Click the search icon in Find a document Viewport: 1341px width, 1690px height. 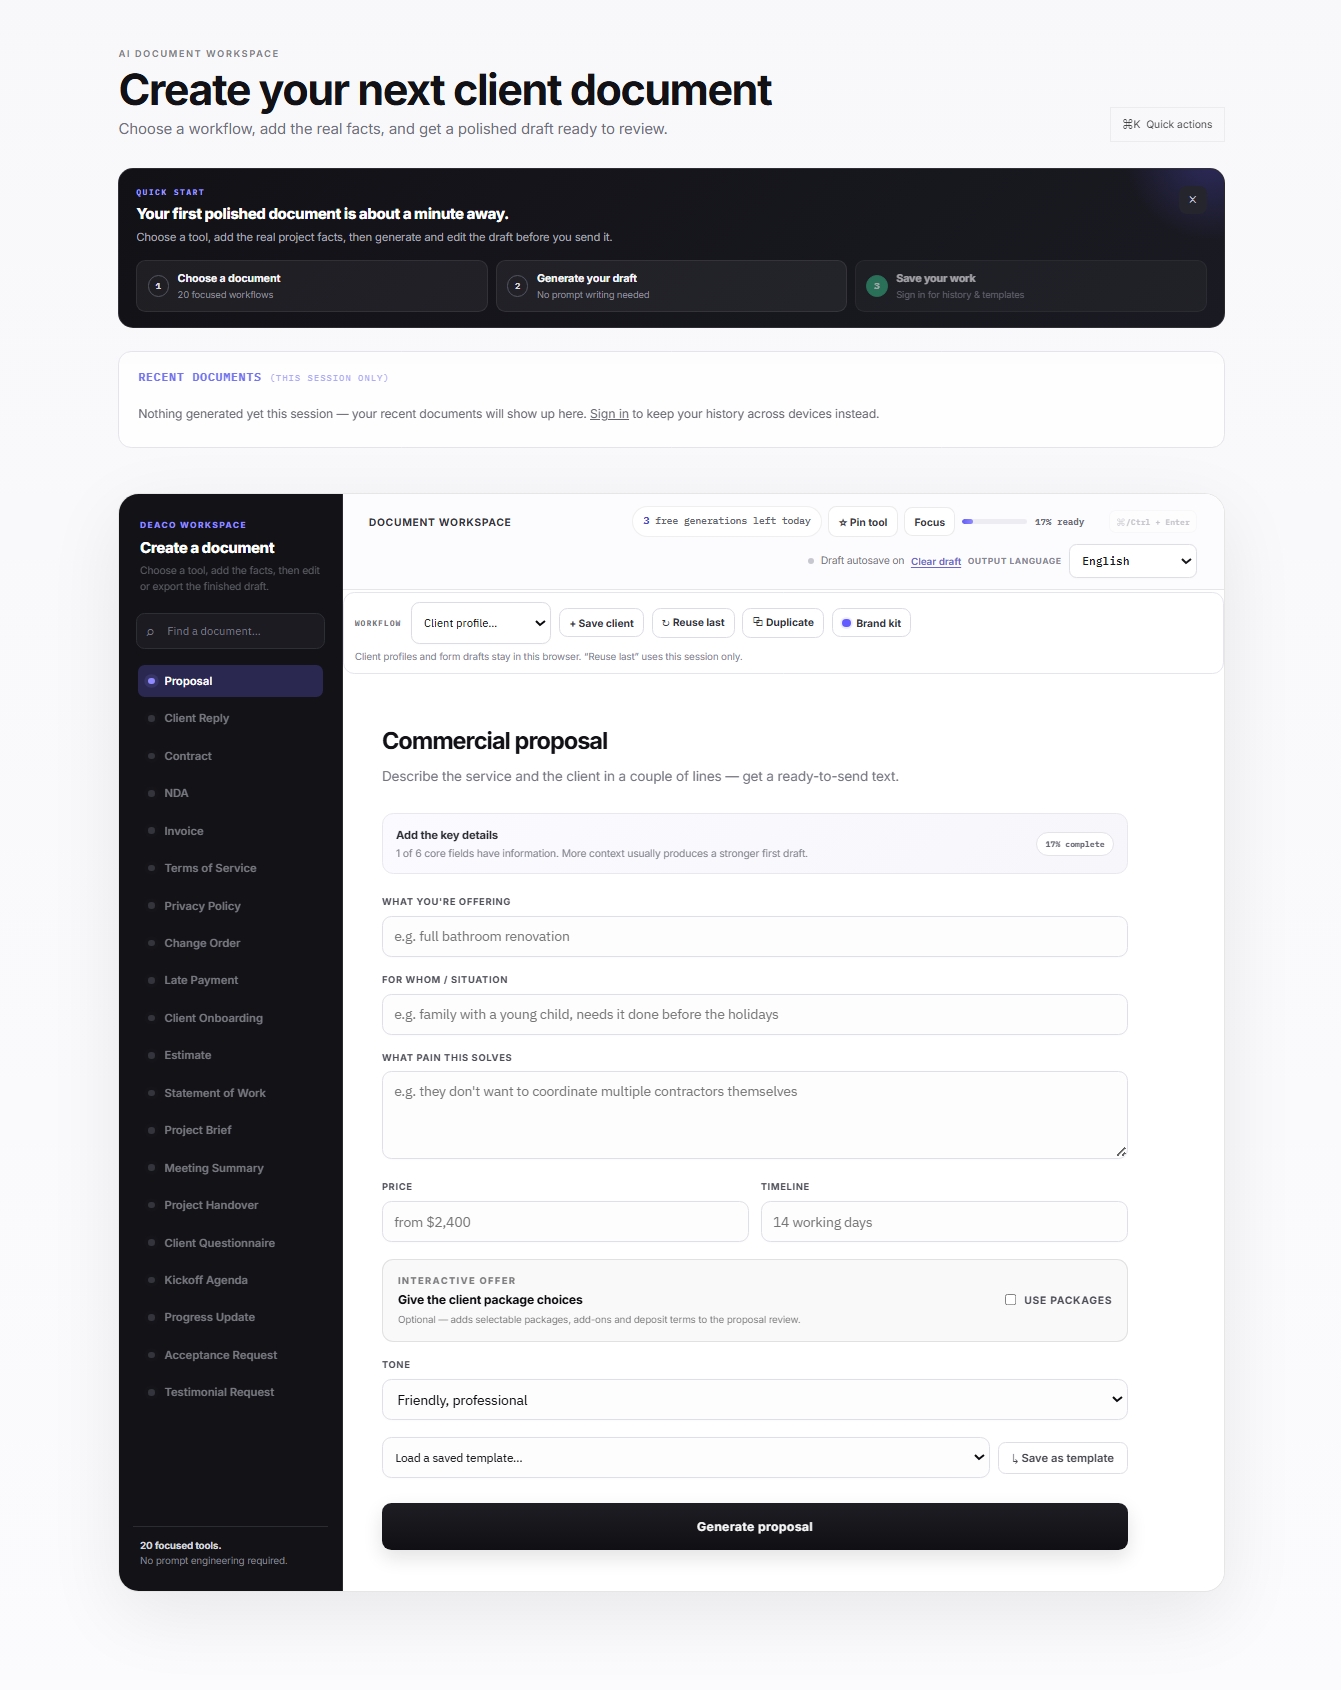click(x=151, y=632)
